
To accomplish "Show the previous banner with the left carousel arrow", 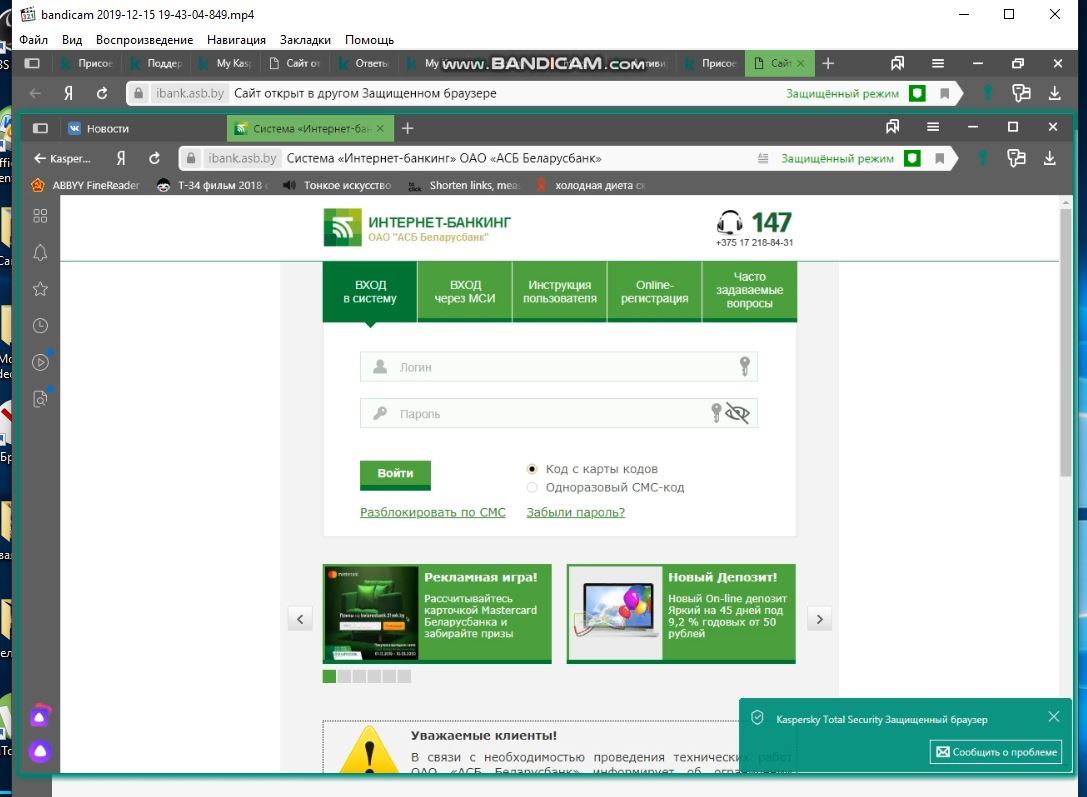I will point(300,619).
